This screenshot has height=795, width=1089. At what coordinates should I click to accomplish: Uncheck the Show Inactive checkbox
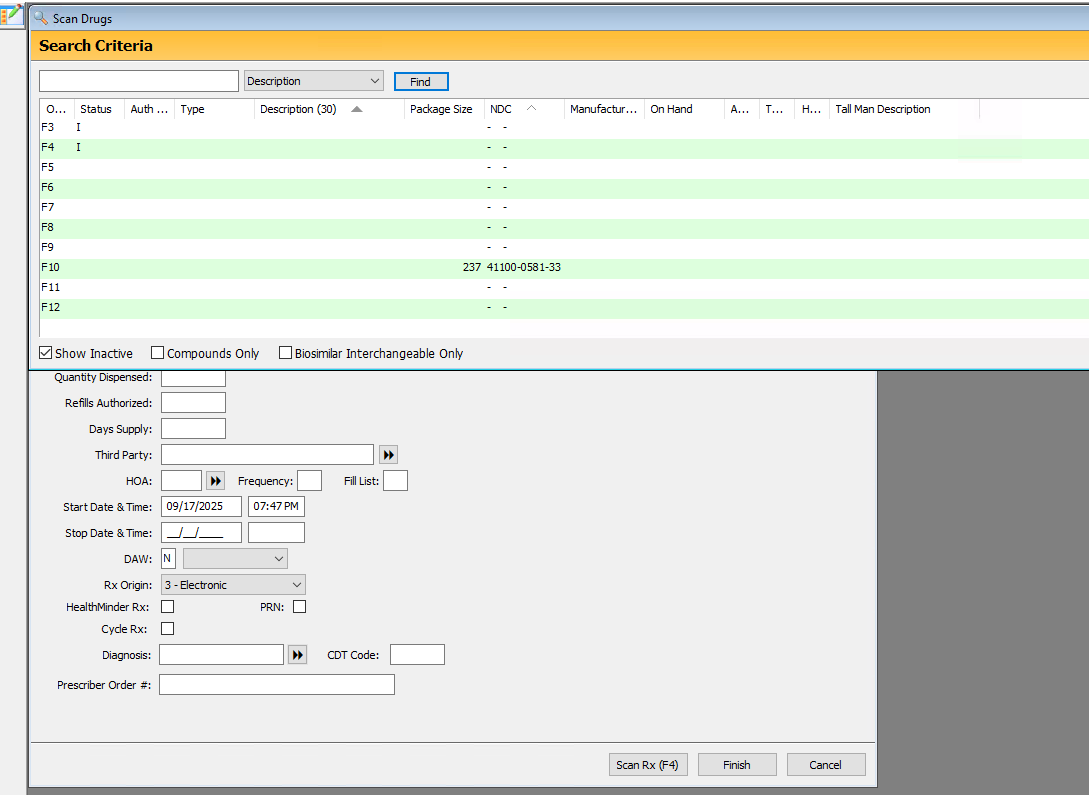(x=46, y=353)
